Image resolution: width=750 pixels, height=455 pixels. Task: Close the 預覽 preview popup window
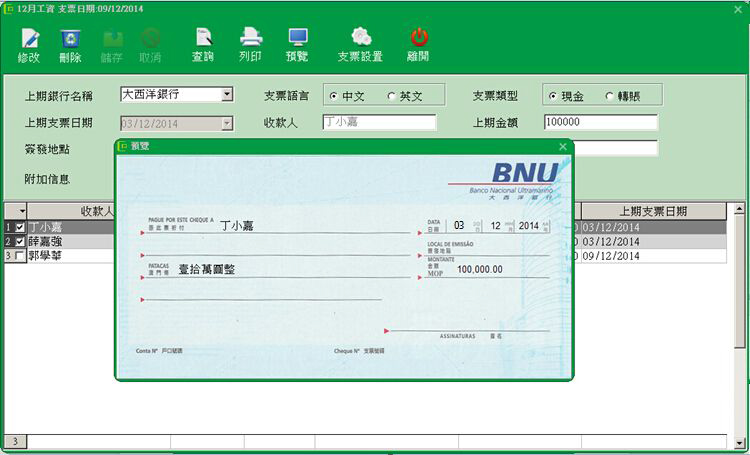pos(562,147)
